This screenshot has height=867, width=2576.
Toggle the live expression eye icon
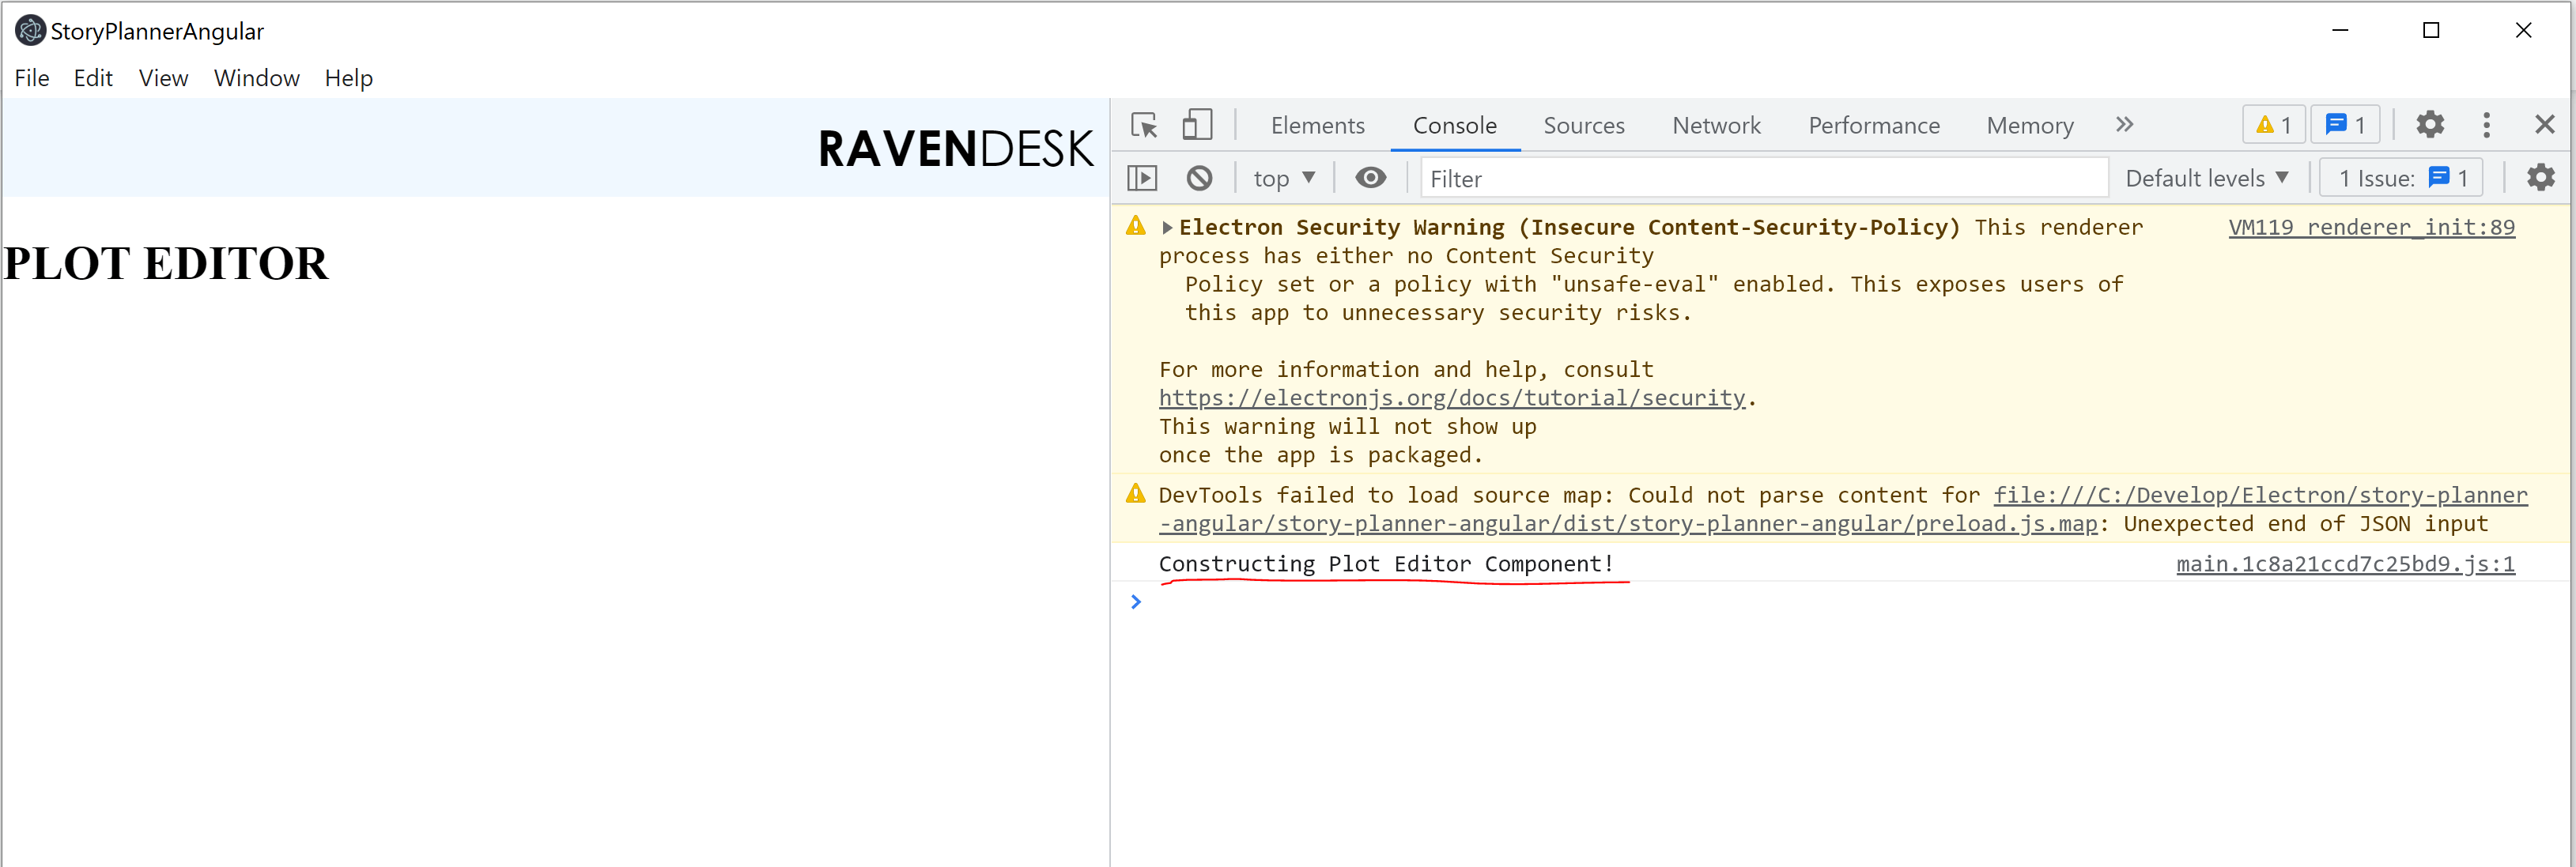[x=1370, y=177]
